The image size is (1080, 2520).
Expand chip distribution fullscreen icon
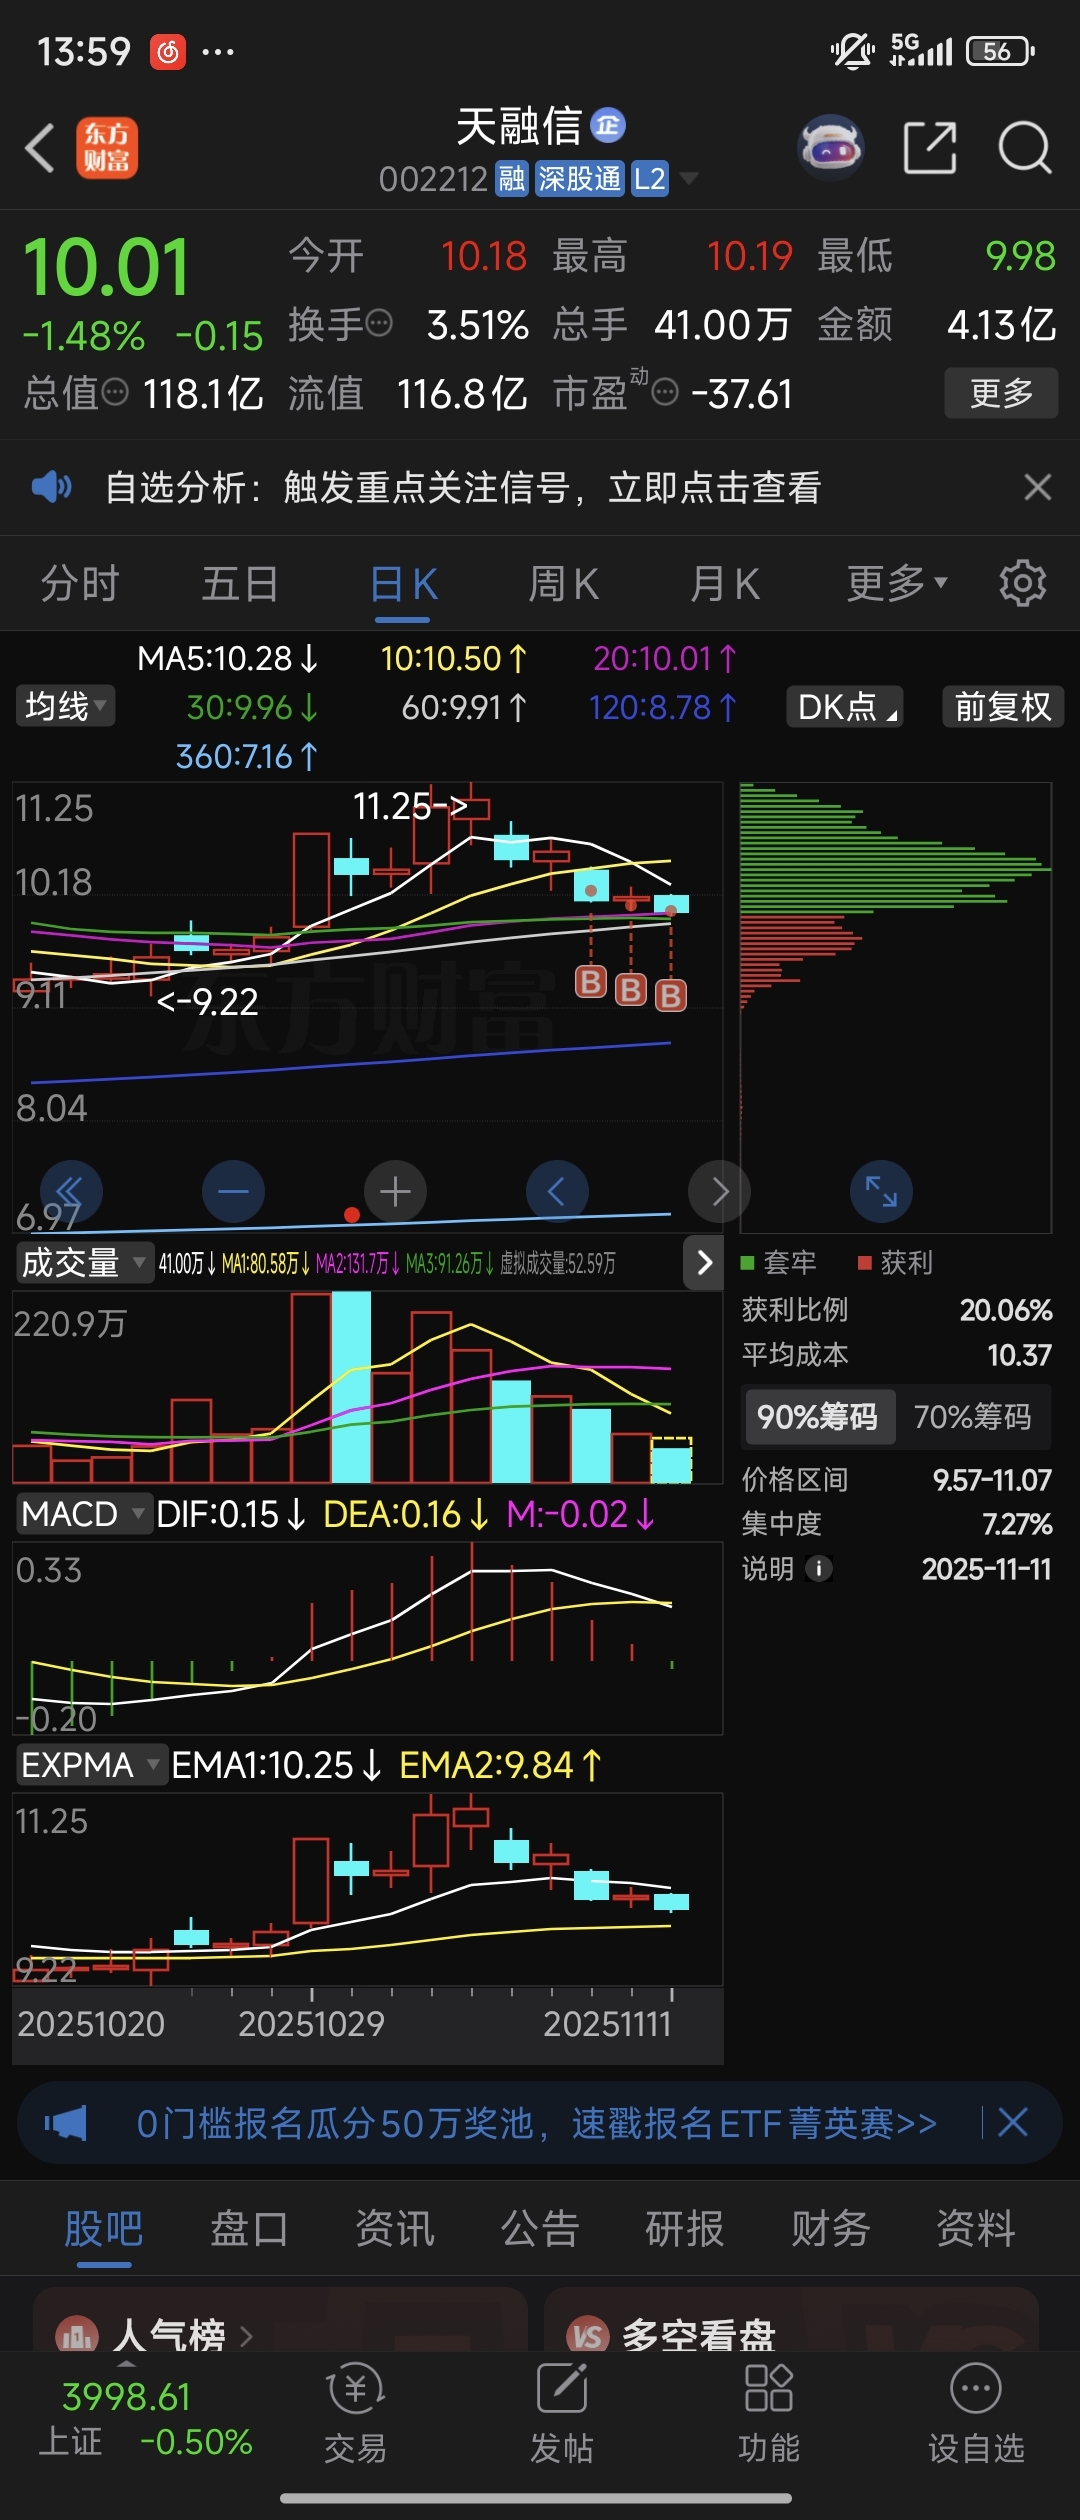881,1191
